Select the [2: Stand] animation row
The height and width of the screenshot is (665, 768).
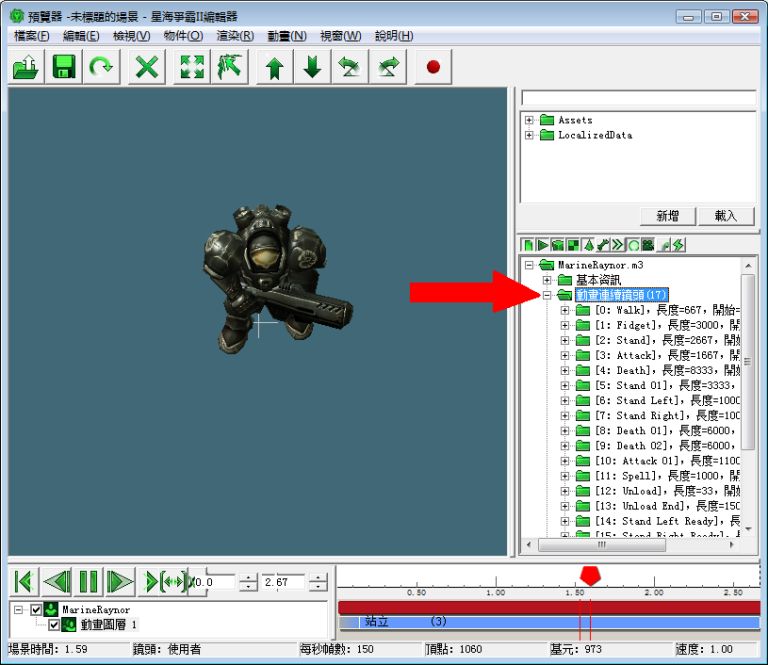click(x=668, y=340)
